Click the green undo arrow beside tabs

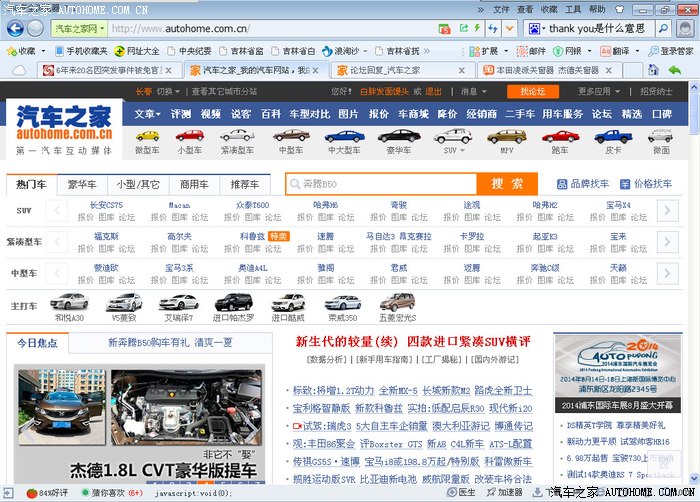point(675,70)
